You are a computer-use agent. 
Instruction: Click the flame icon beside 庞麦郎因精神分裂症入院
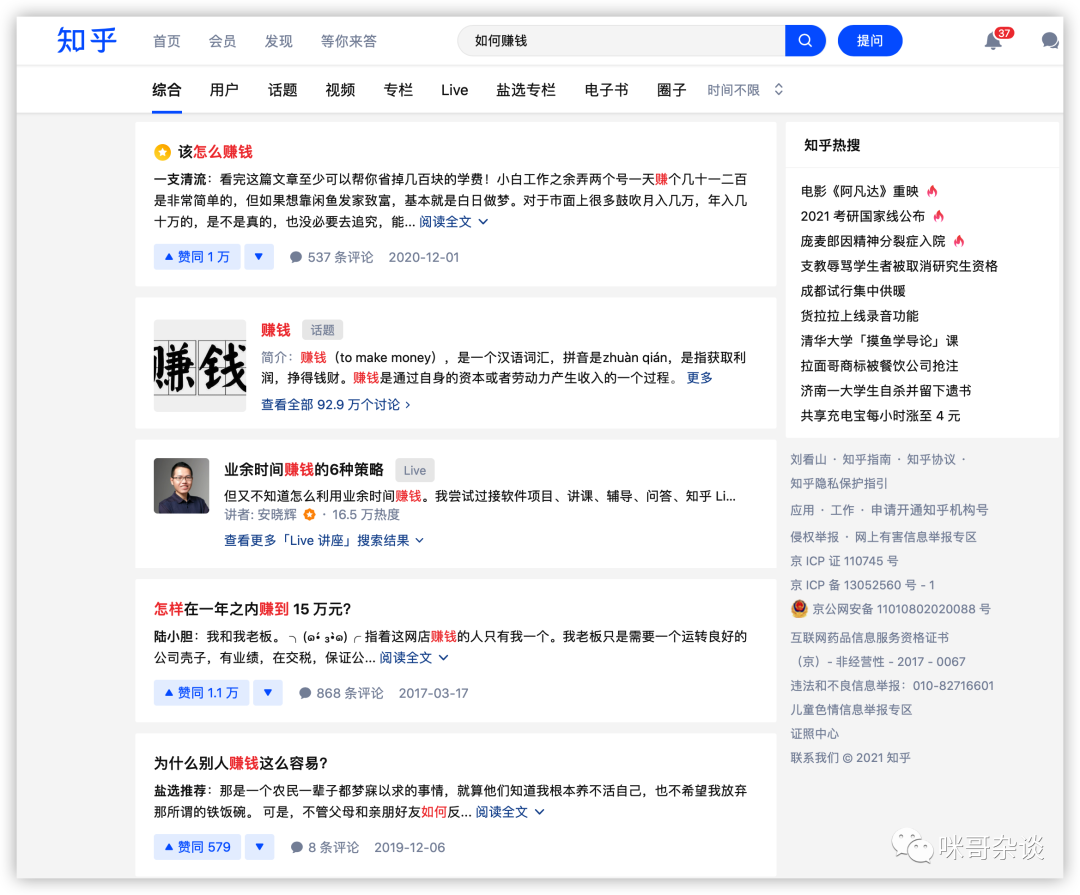click(x=959, y=241)
